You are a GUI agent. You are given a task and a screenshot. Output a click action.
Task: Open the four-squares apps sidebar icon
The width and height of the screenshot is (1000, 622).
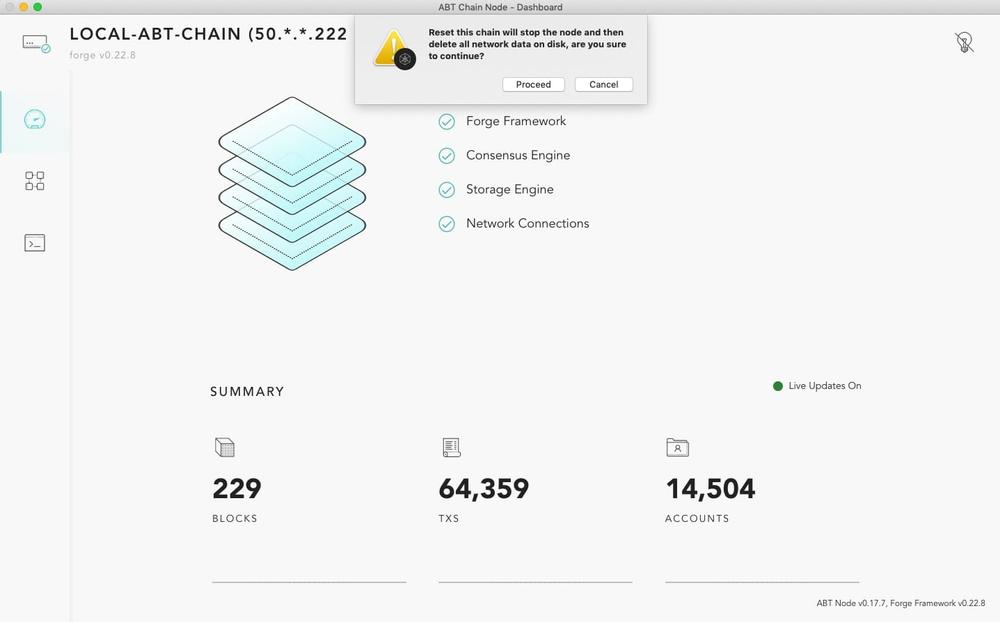(34, 181)
